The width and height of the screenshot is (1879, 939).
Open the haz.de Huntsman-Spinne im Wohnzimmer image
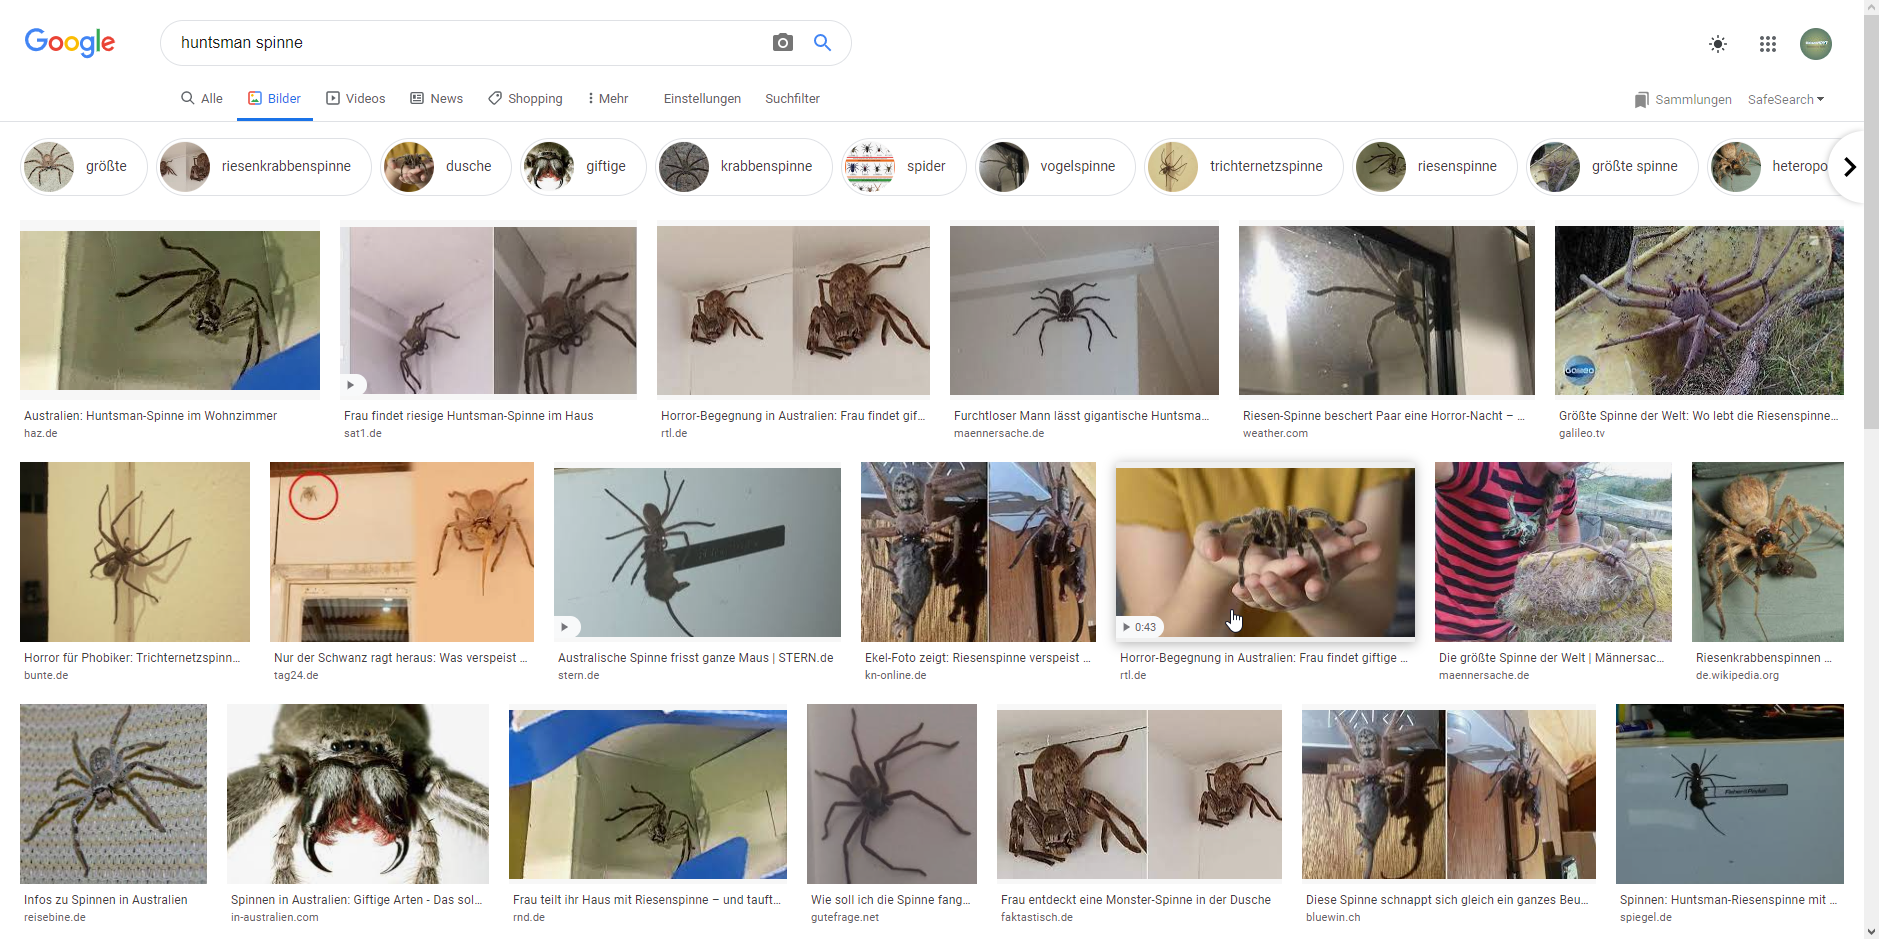170,310
